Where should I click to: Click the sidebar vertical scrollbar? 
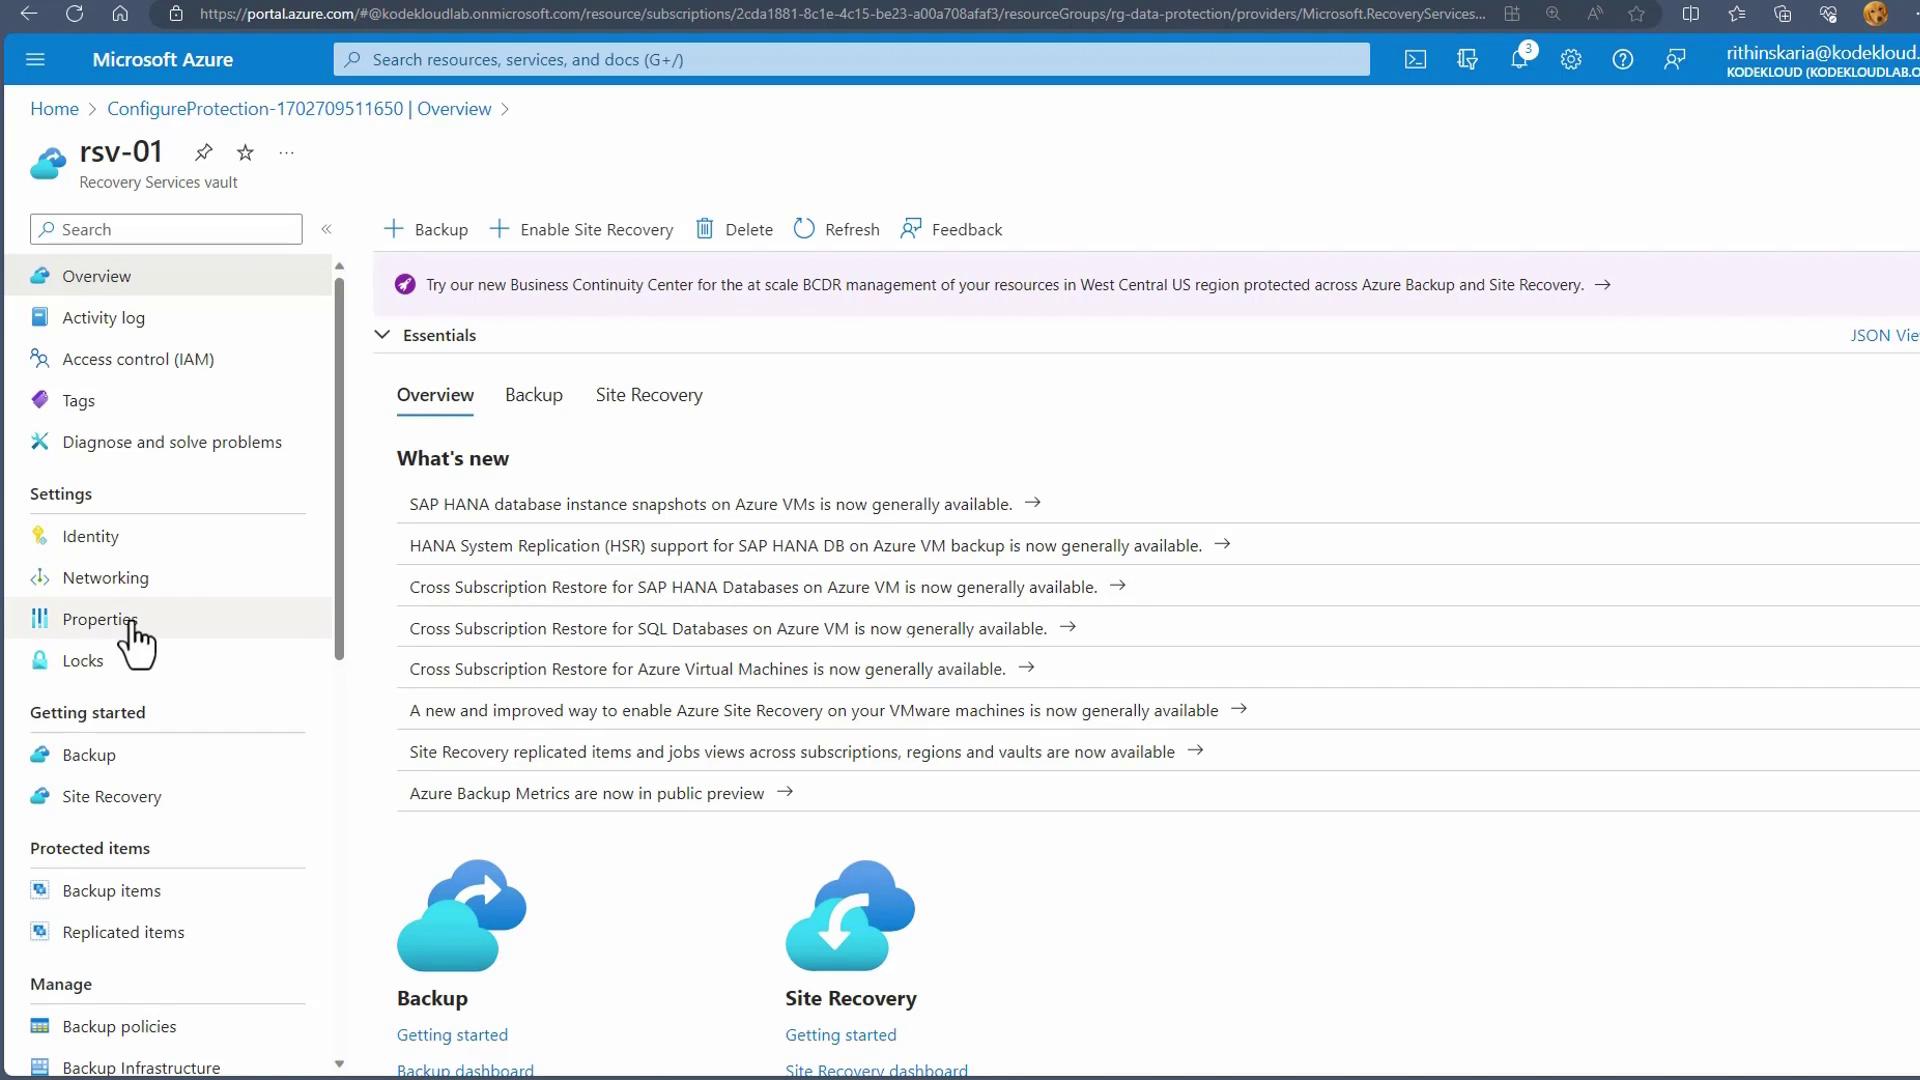pyautogui.click(x=339, y=470)
